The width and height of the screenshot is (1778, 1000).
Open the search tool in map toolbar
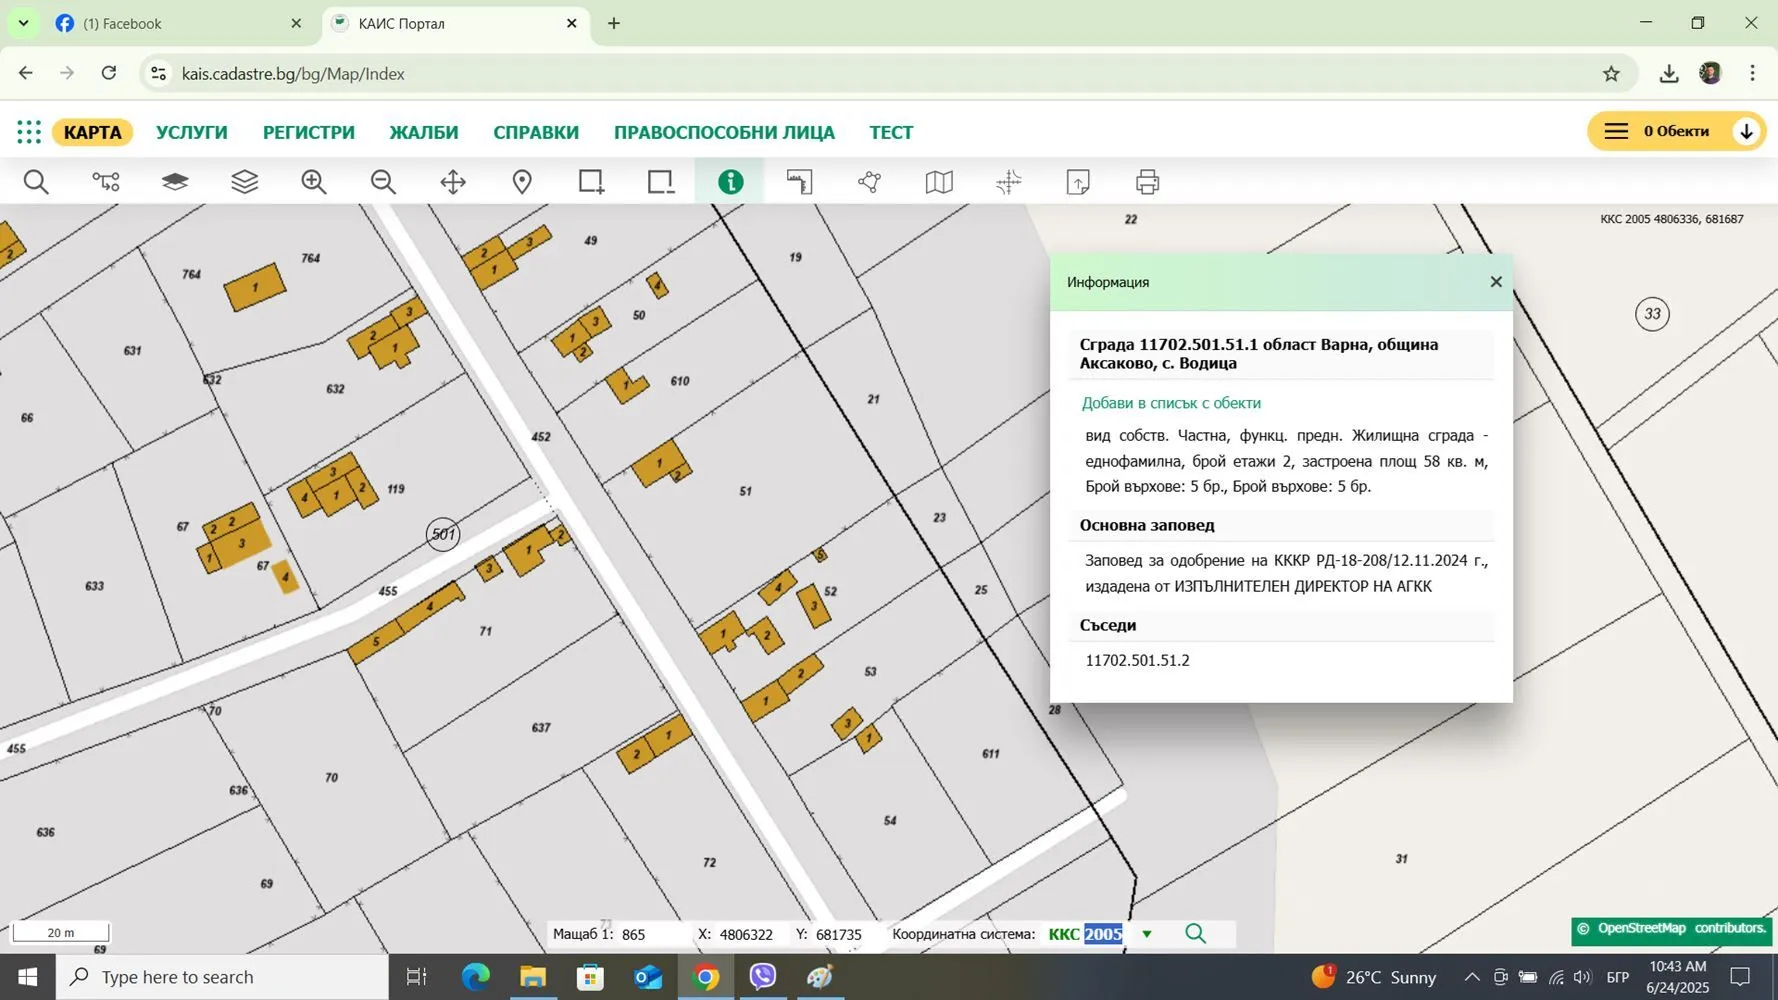36,182
